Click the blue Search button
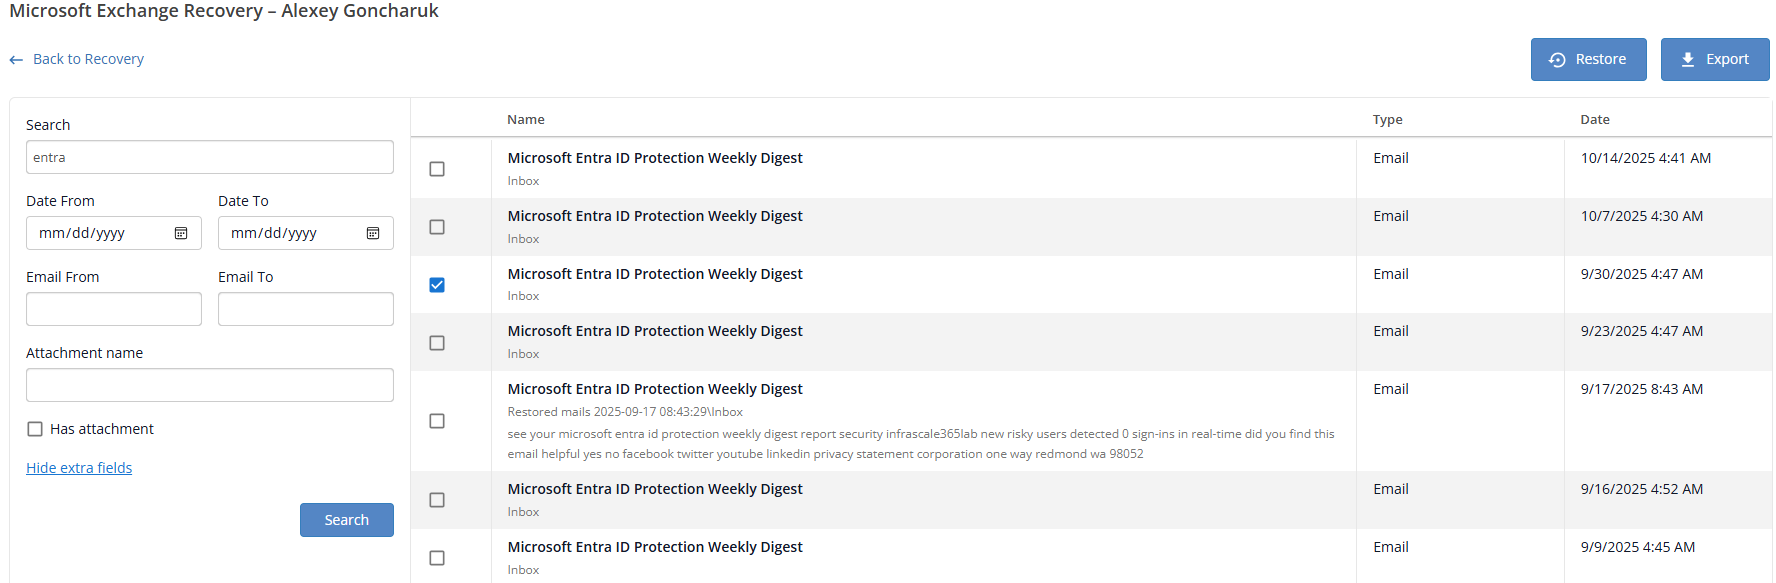The height and width of the screenshot is (583, 1776). click(x=346, y=520)
